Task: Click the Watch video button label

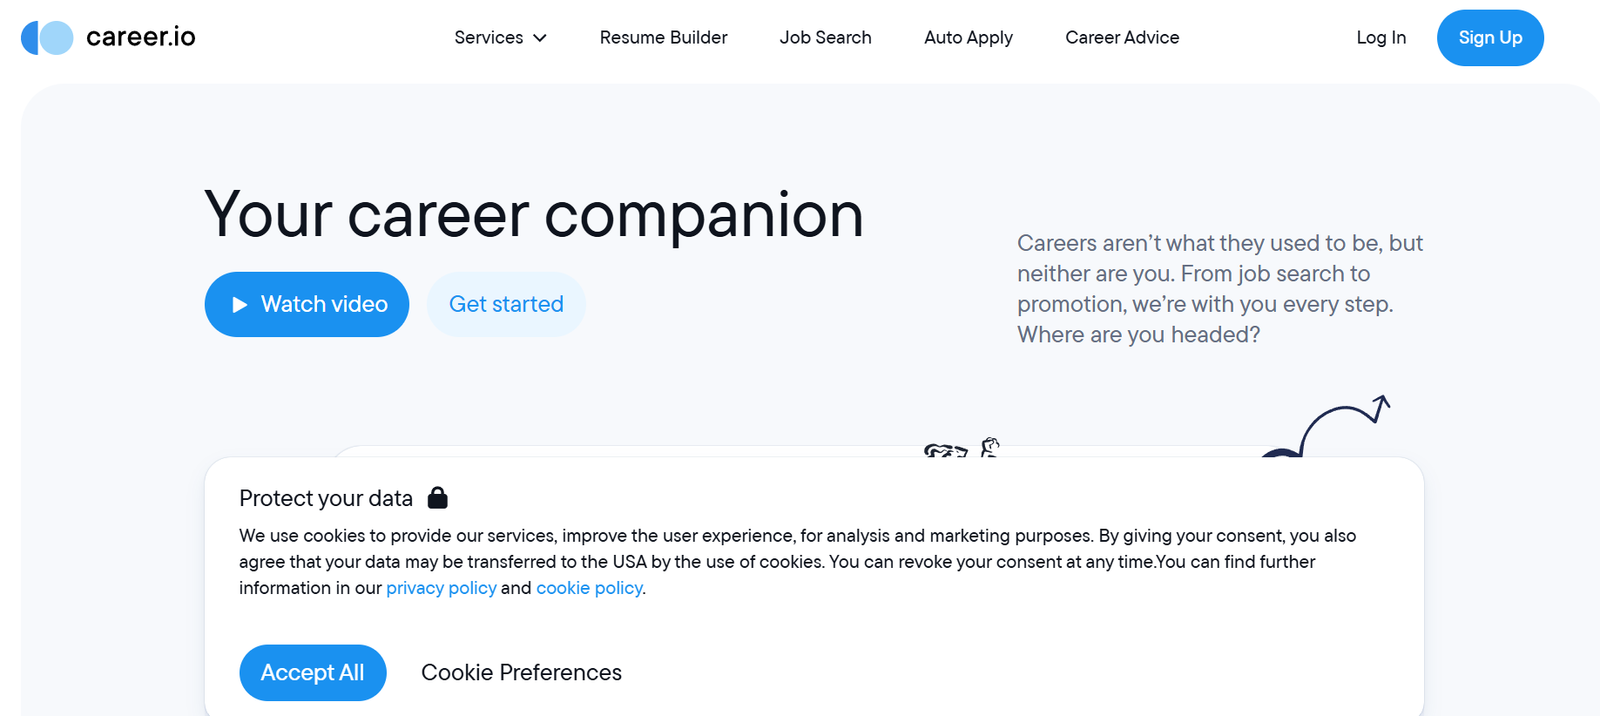Action: point(324,304)
